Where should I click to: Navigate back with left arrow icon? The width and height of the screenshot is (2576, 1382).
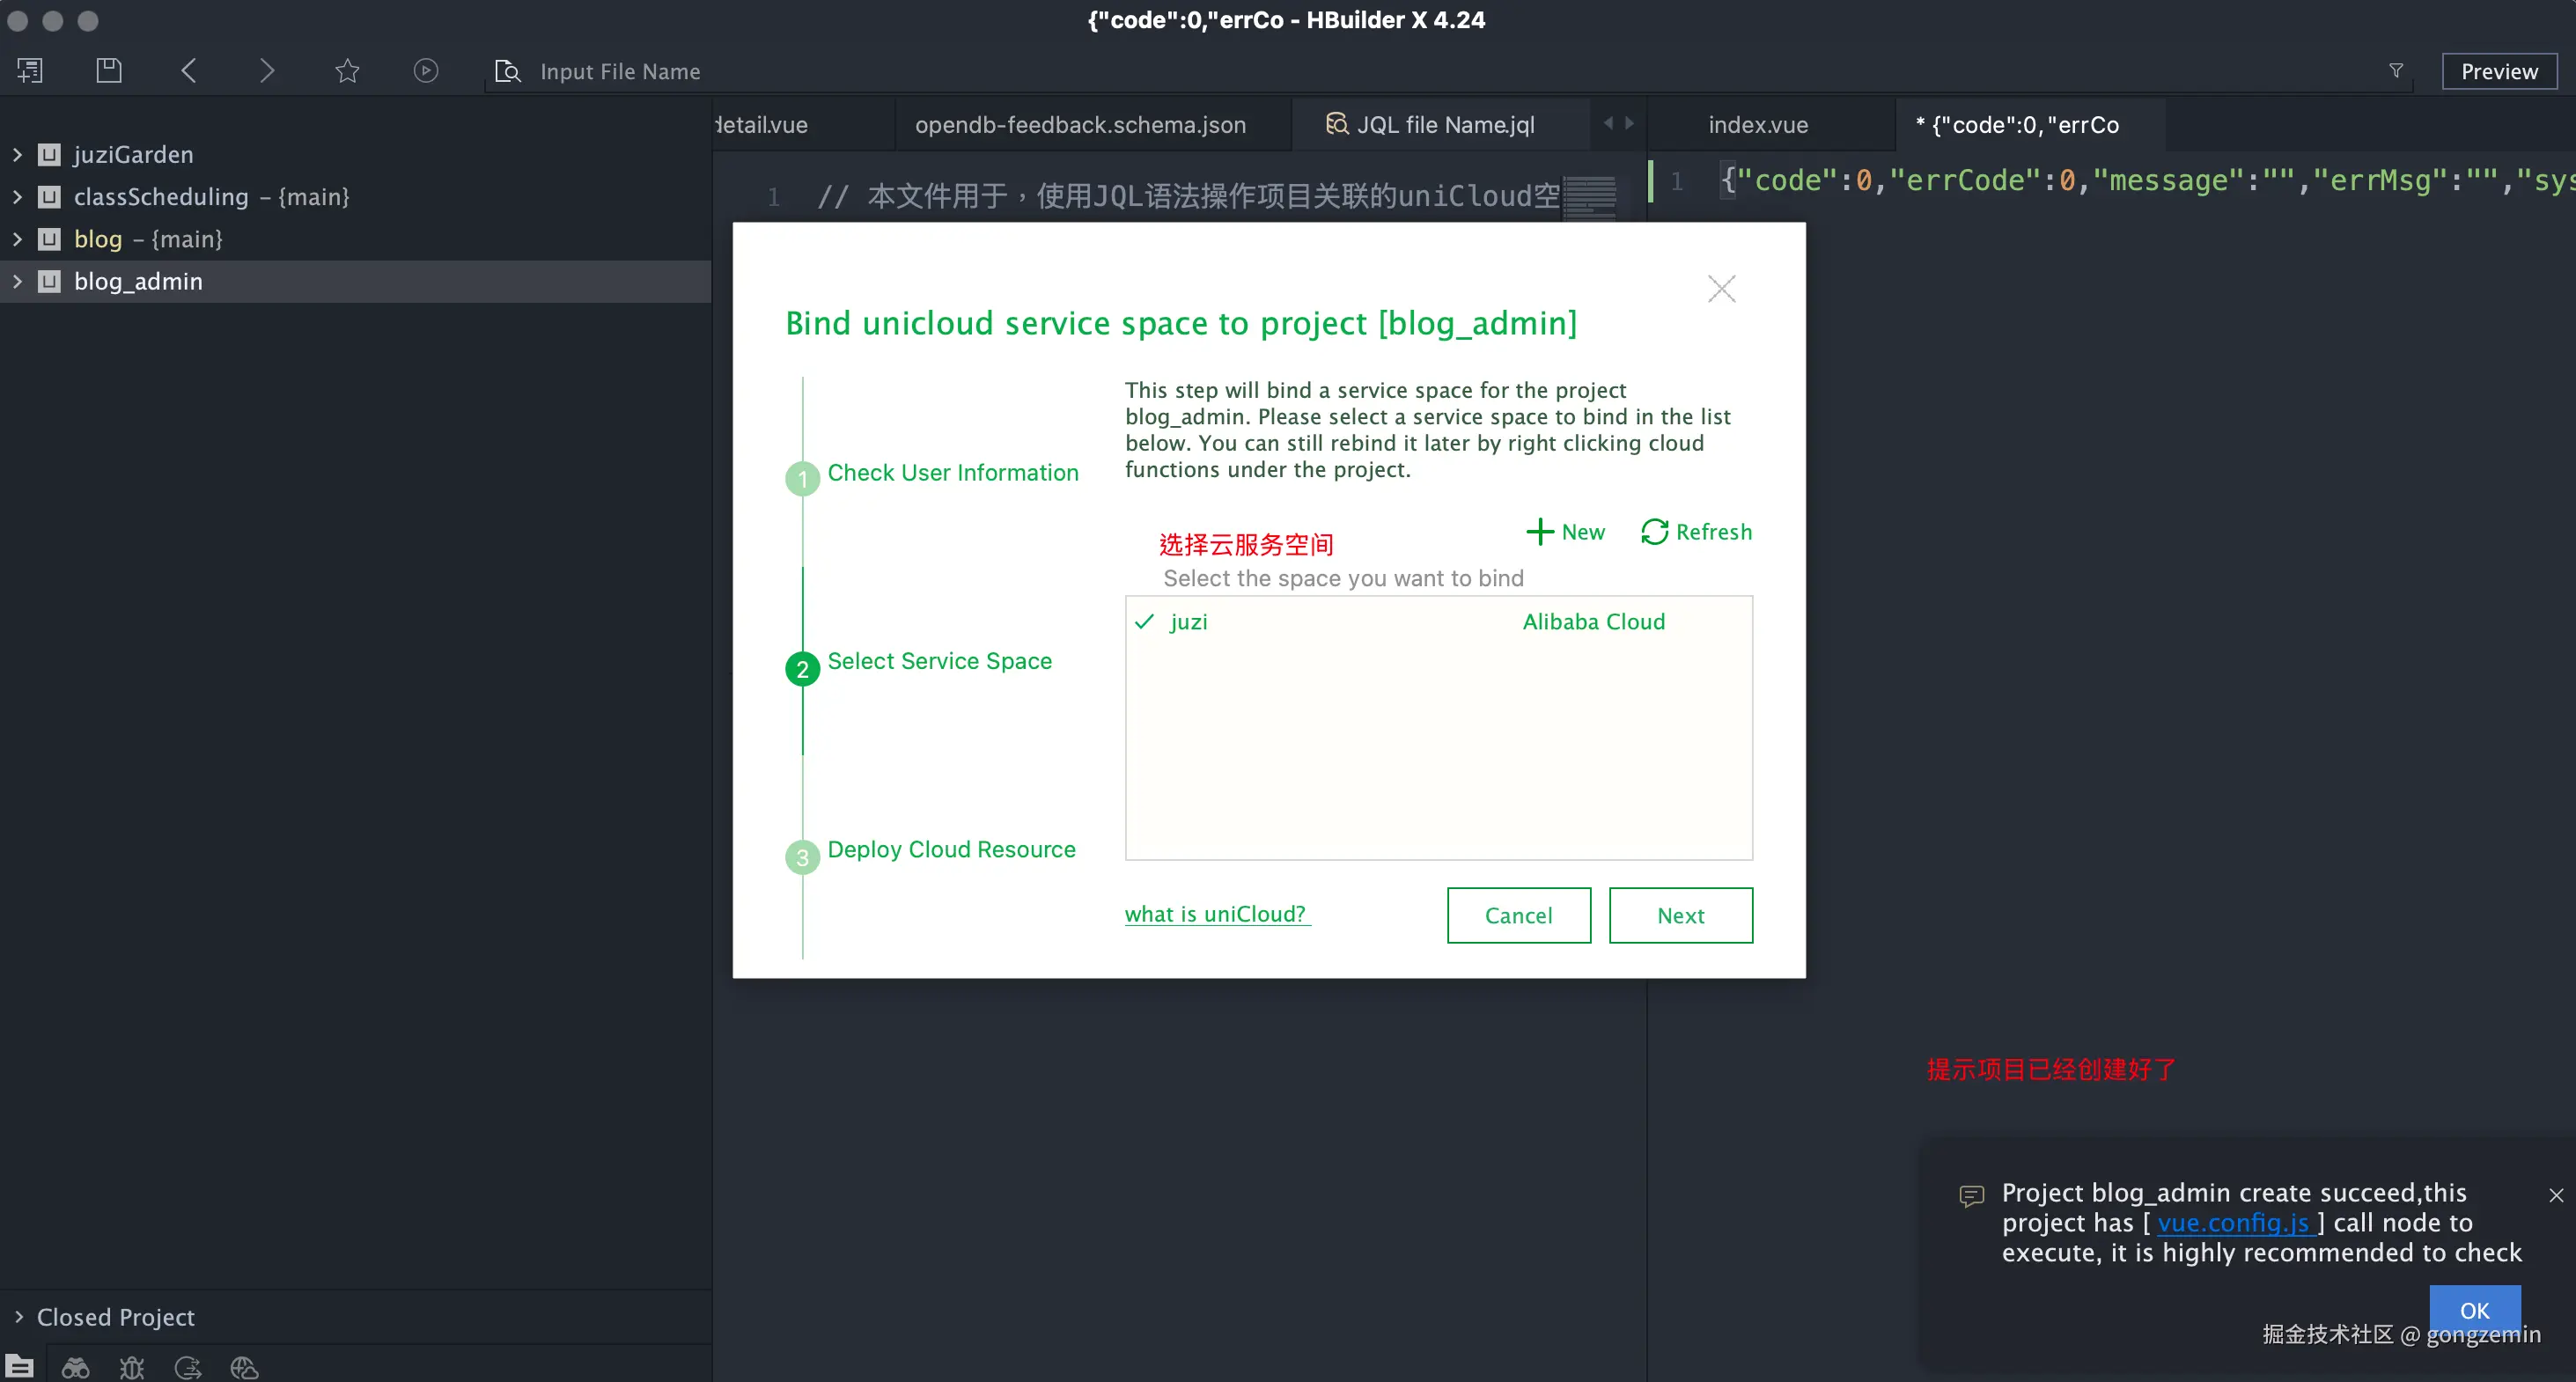tap(188, 71)
